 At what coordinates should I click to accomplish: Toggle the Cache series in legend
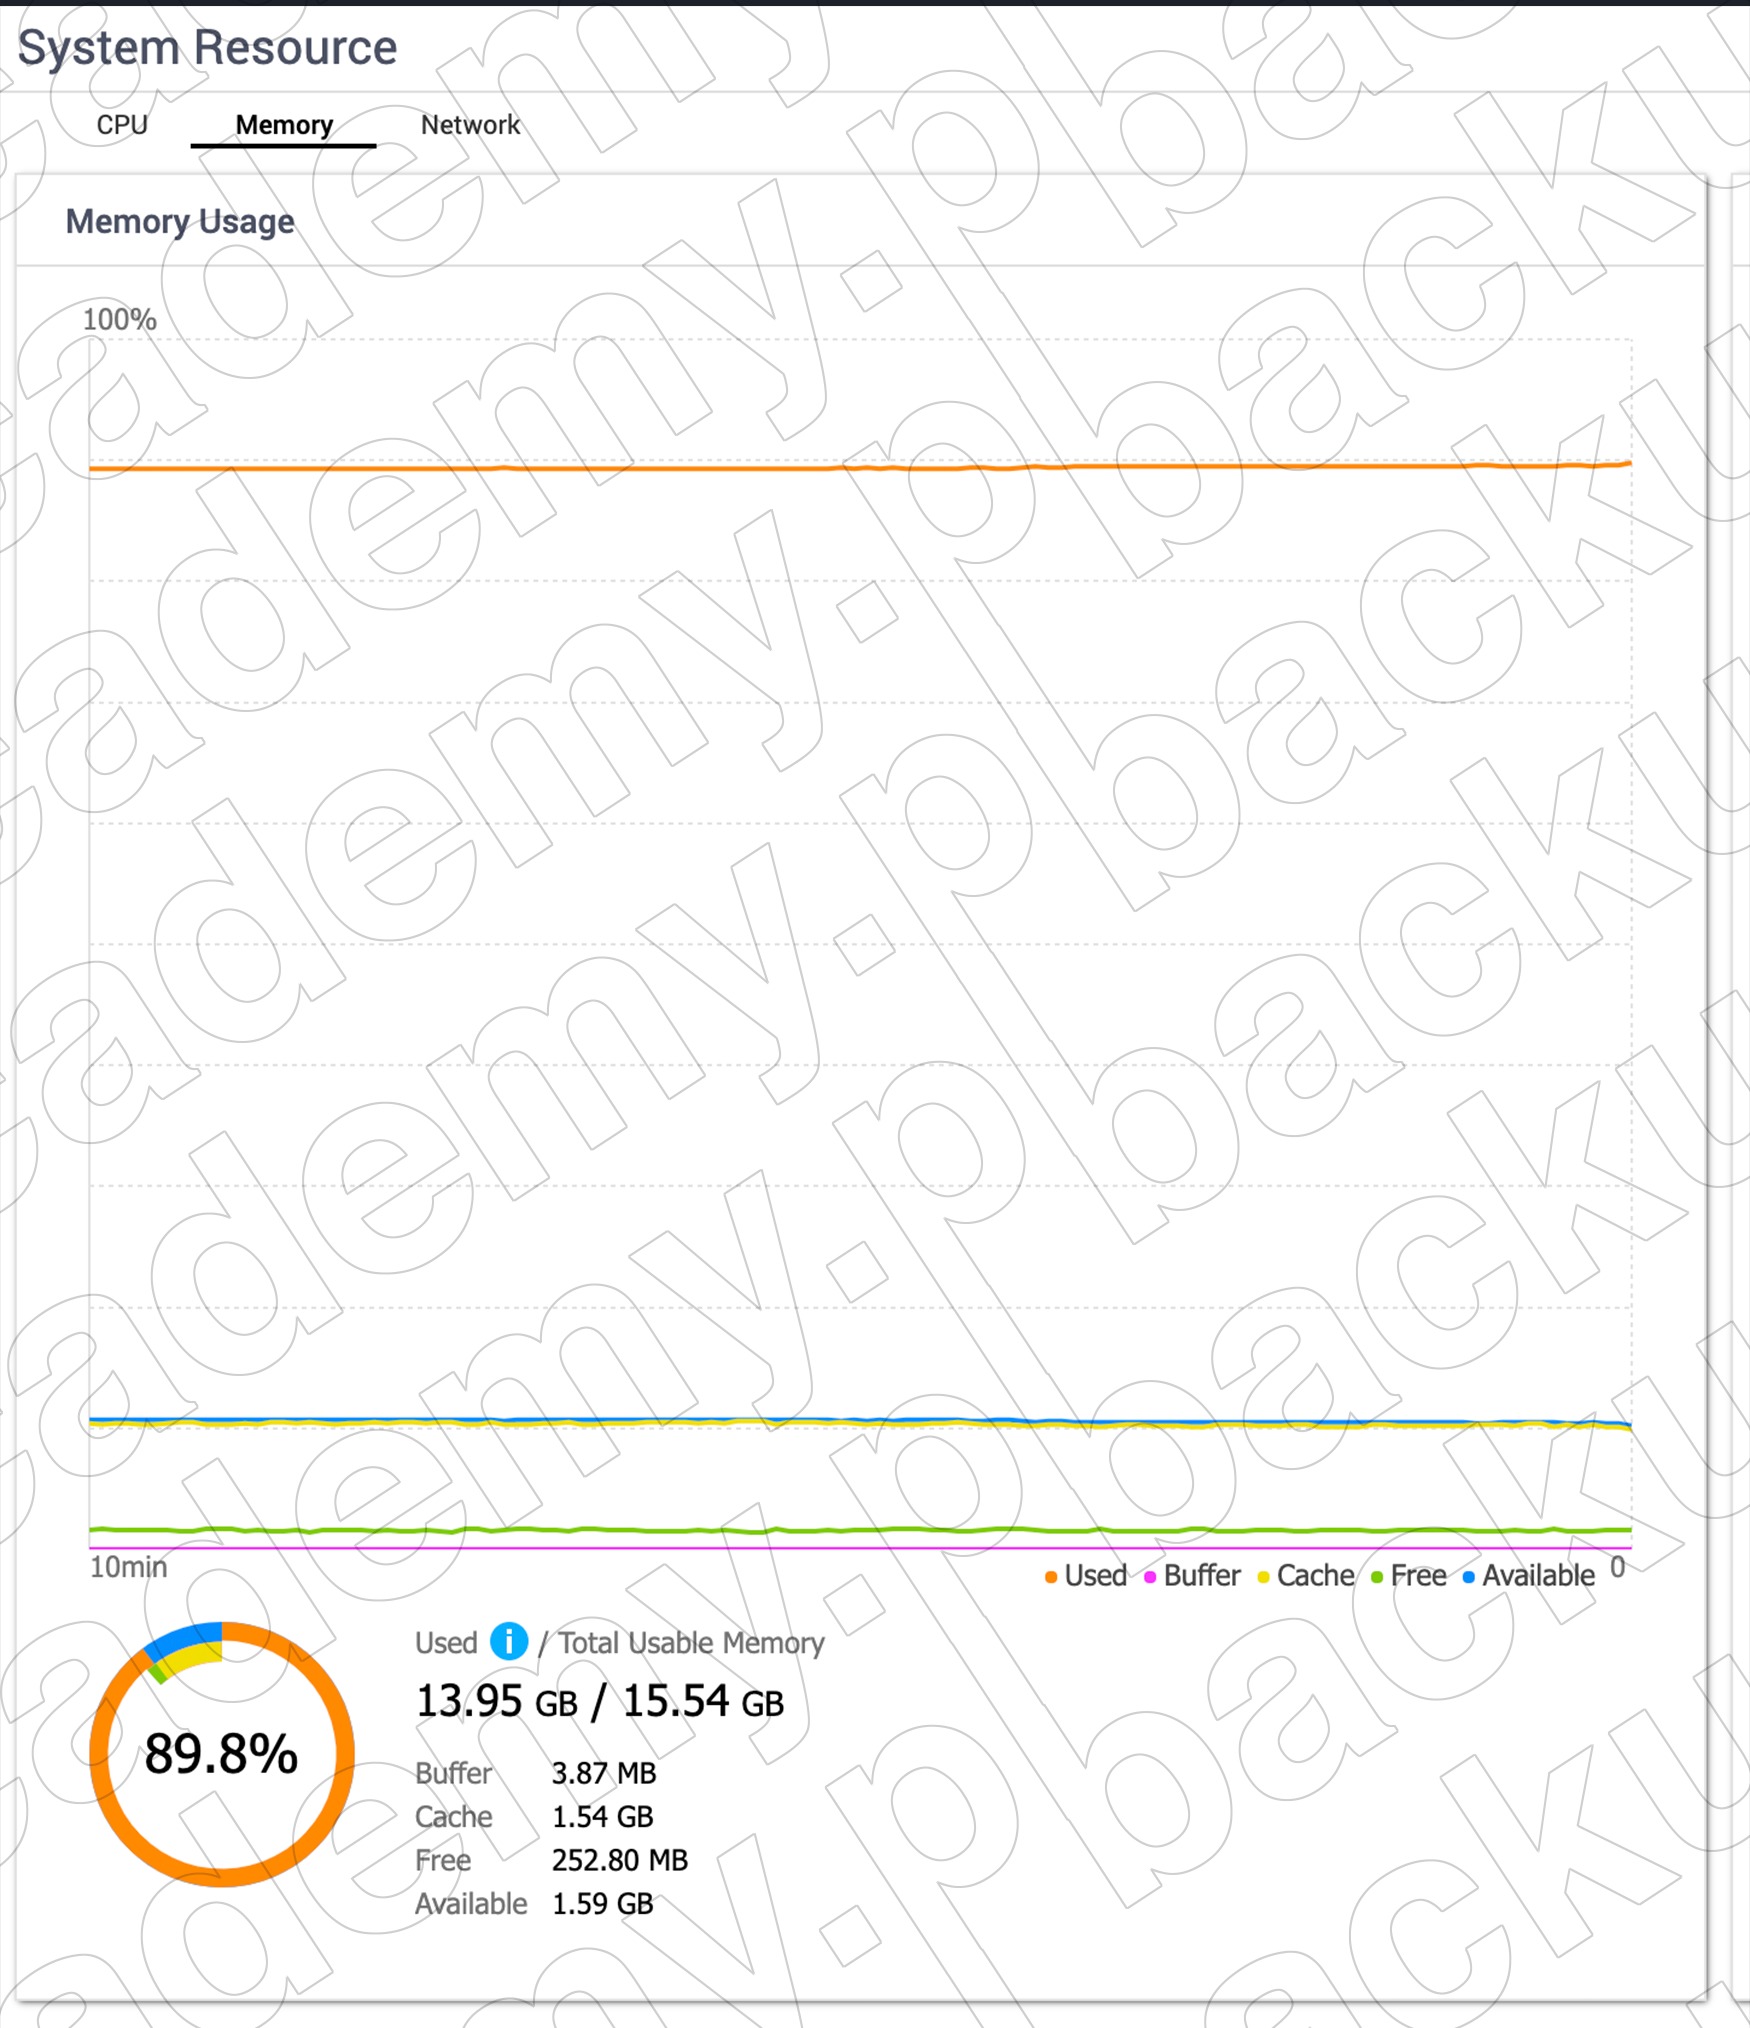[1306, 1576]
